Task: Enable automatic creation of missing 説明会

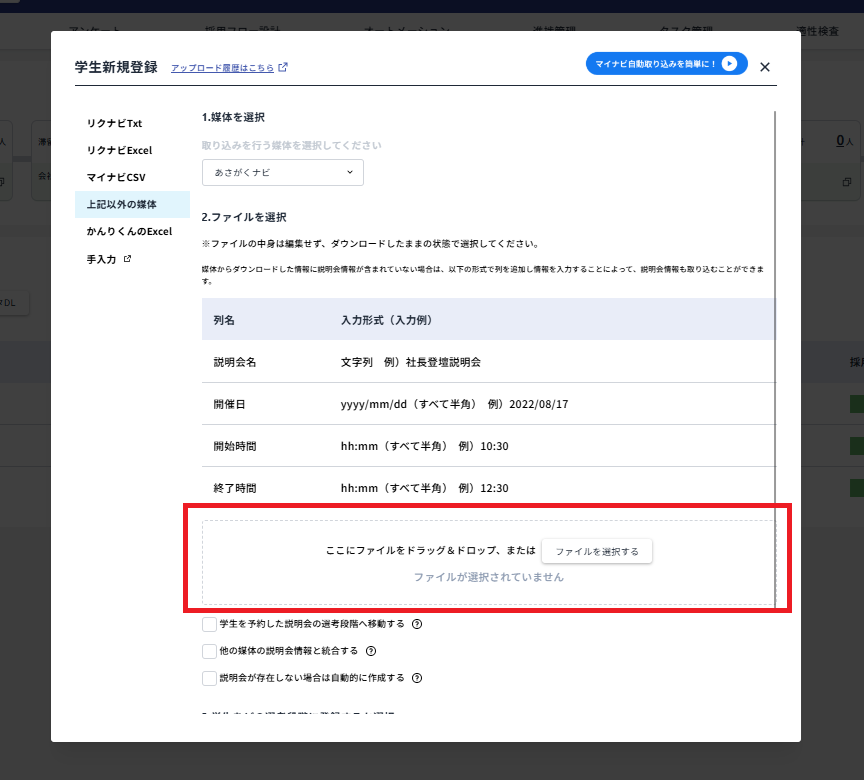Action: click(211, 677)
